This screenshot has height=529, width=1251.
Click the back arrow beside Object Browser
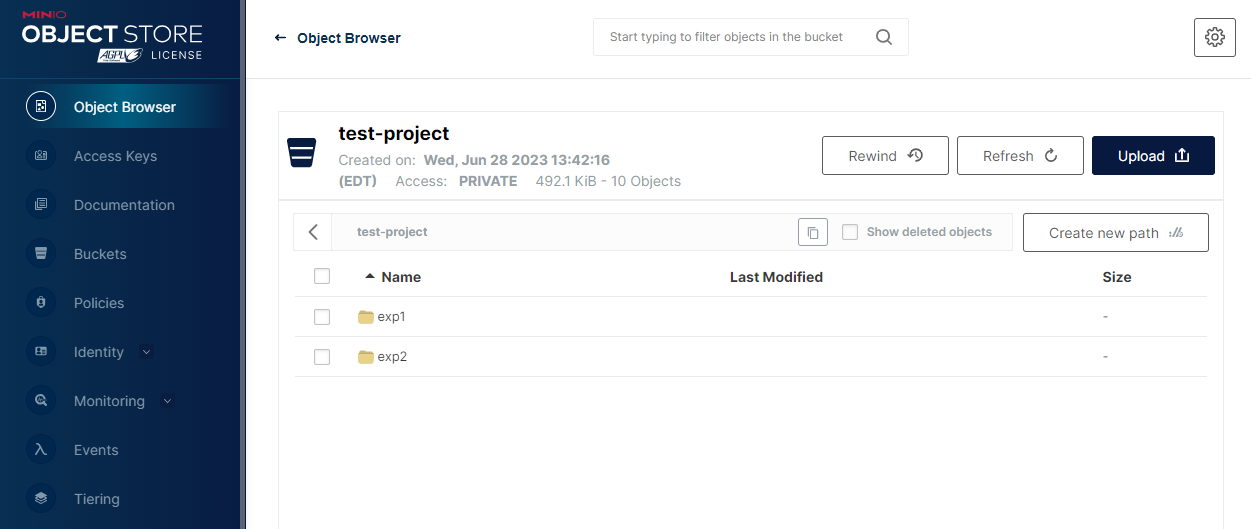(x=280, y=38)
